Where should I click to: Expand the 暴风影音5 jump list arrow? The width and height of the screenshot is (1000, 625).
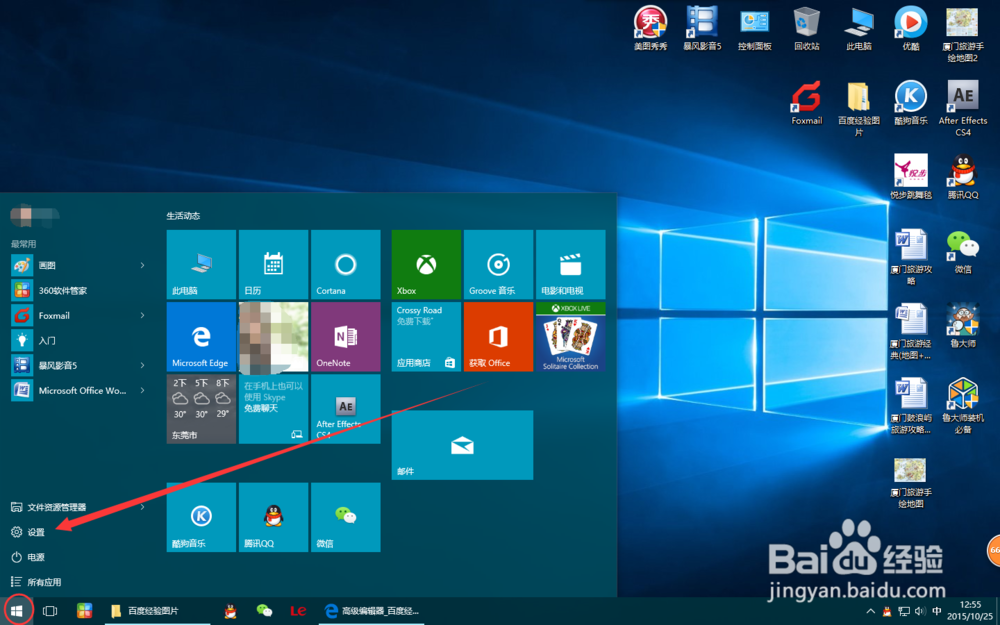pyautogui.click(x=143, y=365)
